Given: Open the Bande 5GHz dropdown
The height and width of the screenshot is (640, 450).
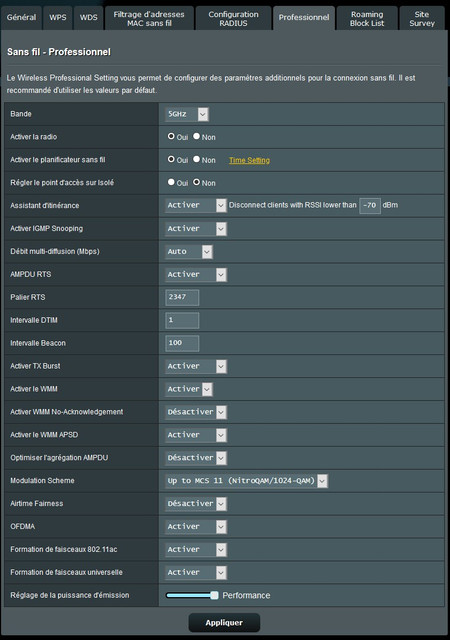Looking at the screenshot, I should coord(187,114).
